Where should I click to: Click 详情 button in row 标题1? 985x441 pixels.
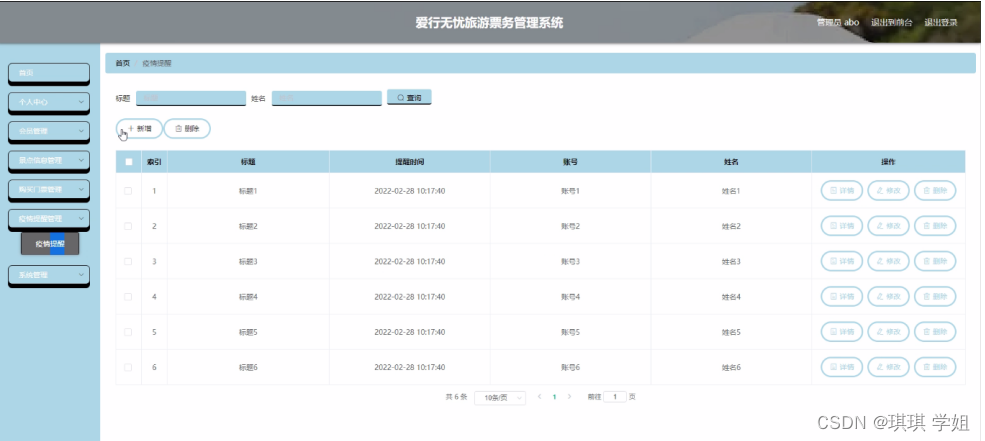pos(841,190)
